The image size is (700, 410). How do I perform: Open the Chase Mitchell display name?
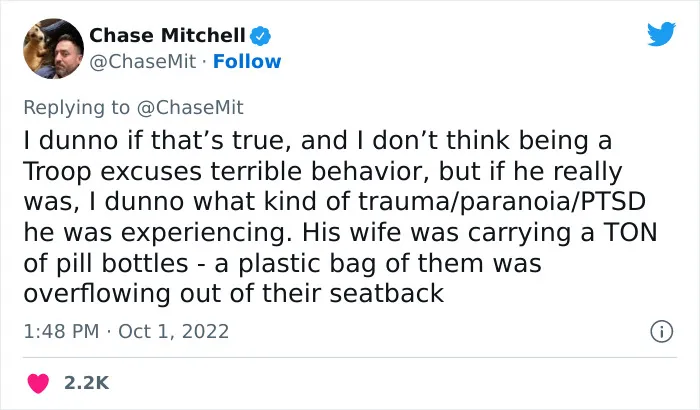(x=167, y=36)
